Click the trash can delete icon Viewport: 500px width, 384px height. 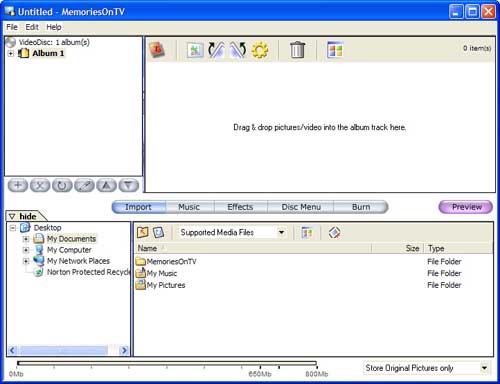point(297,50)
